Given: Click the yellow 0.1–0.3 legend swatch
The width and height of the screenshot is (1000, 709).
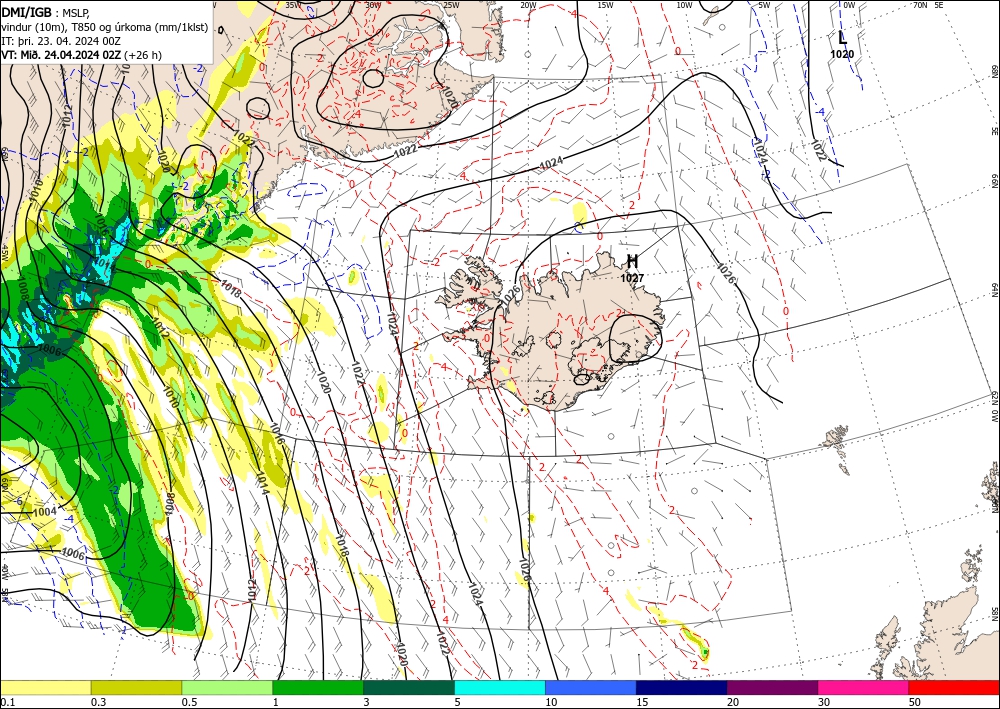Looking at the screenshot, I should point(45,687).
